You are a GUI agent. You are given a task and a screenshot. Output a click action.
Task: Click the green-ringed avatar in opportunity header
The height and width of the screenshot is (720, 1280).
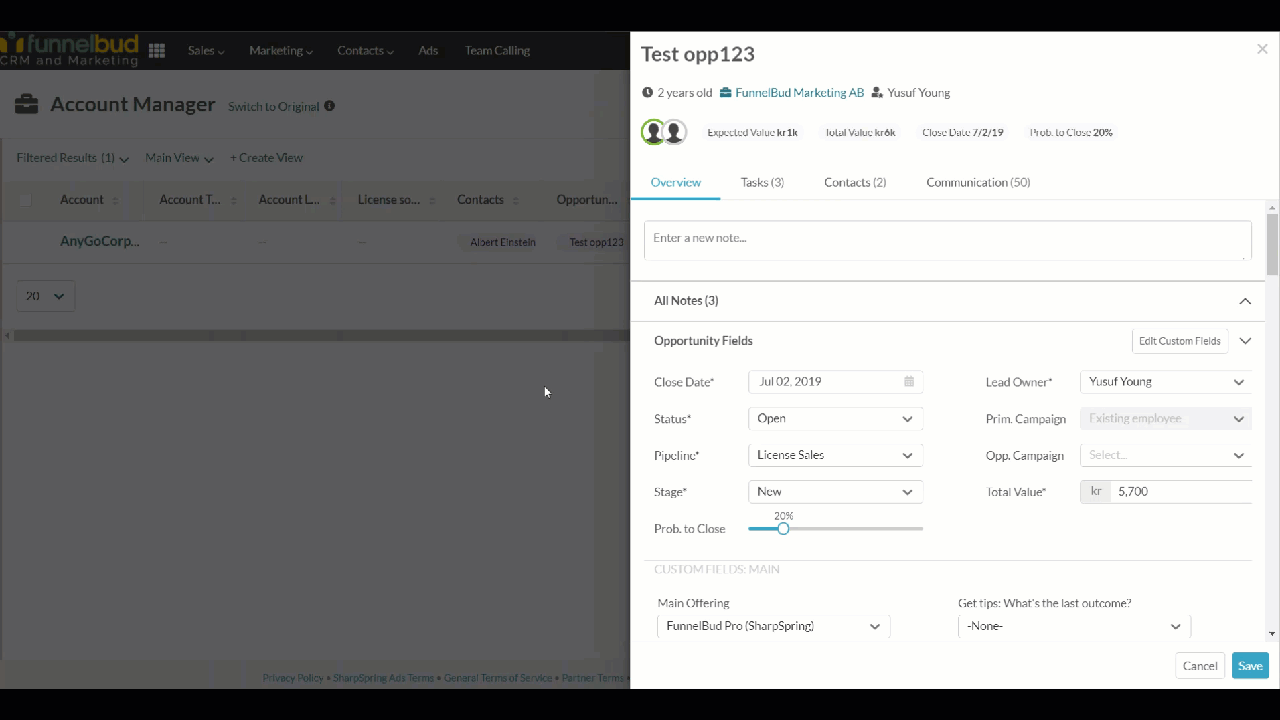click(x=653, y=132)
